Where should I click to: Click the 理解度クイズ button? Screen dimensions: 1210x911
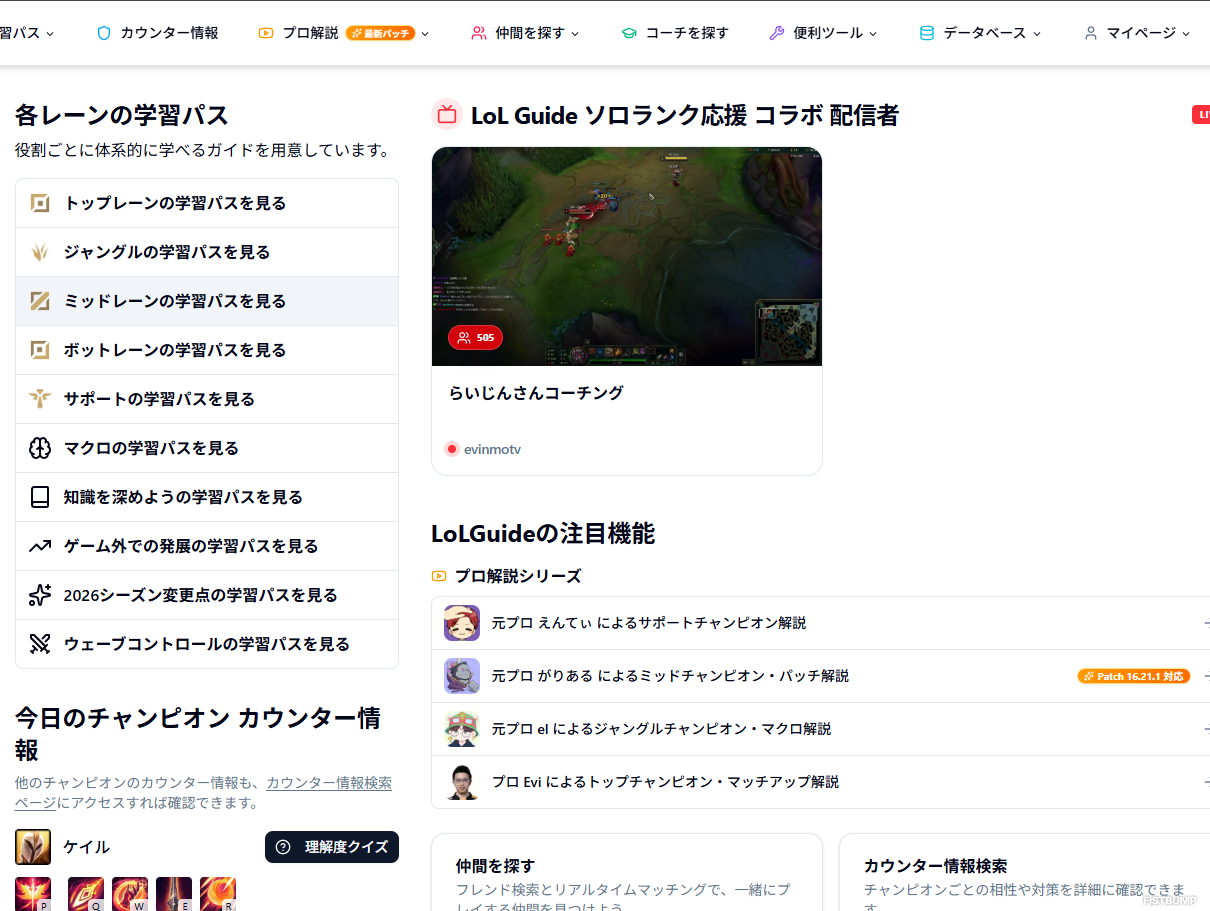332,847
